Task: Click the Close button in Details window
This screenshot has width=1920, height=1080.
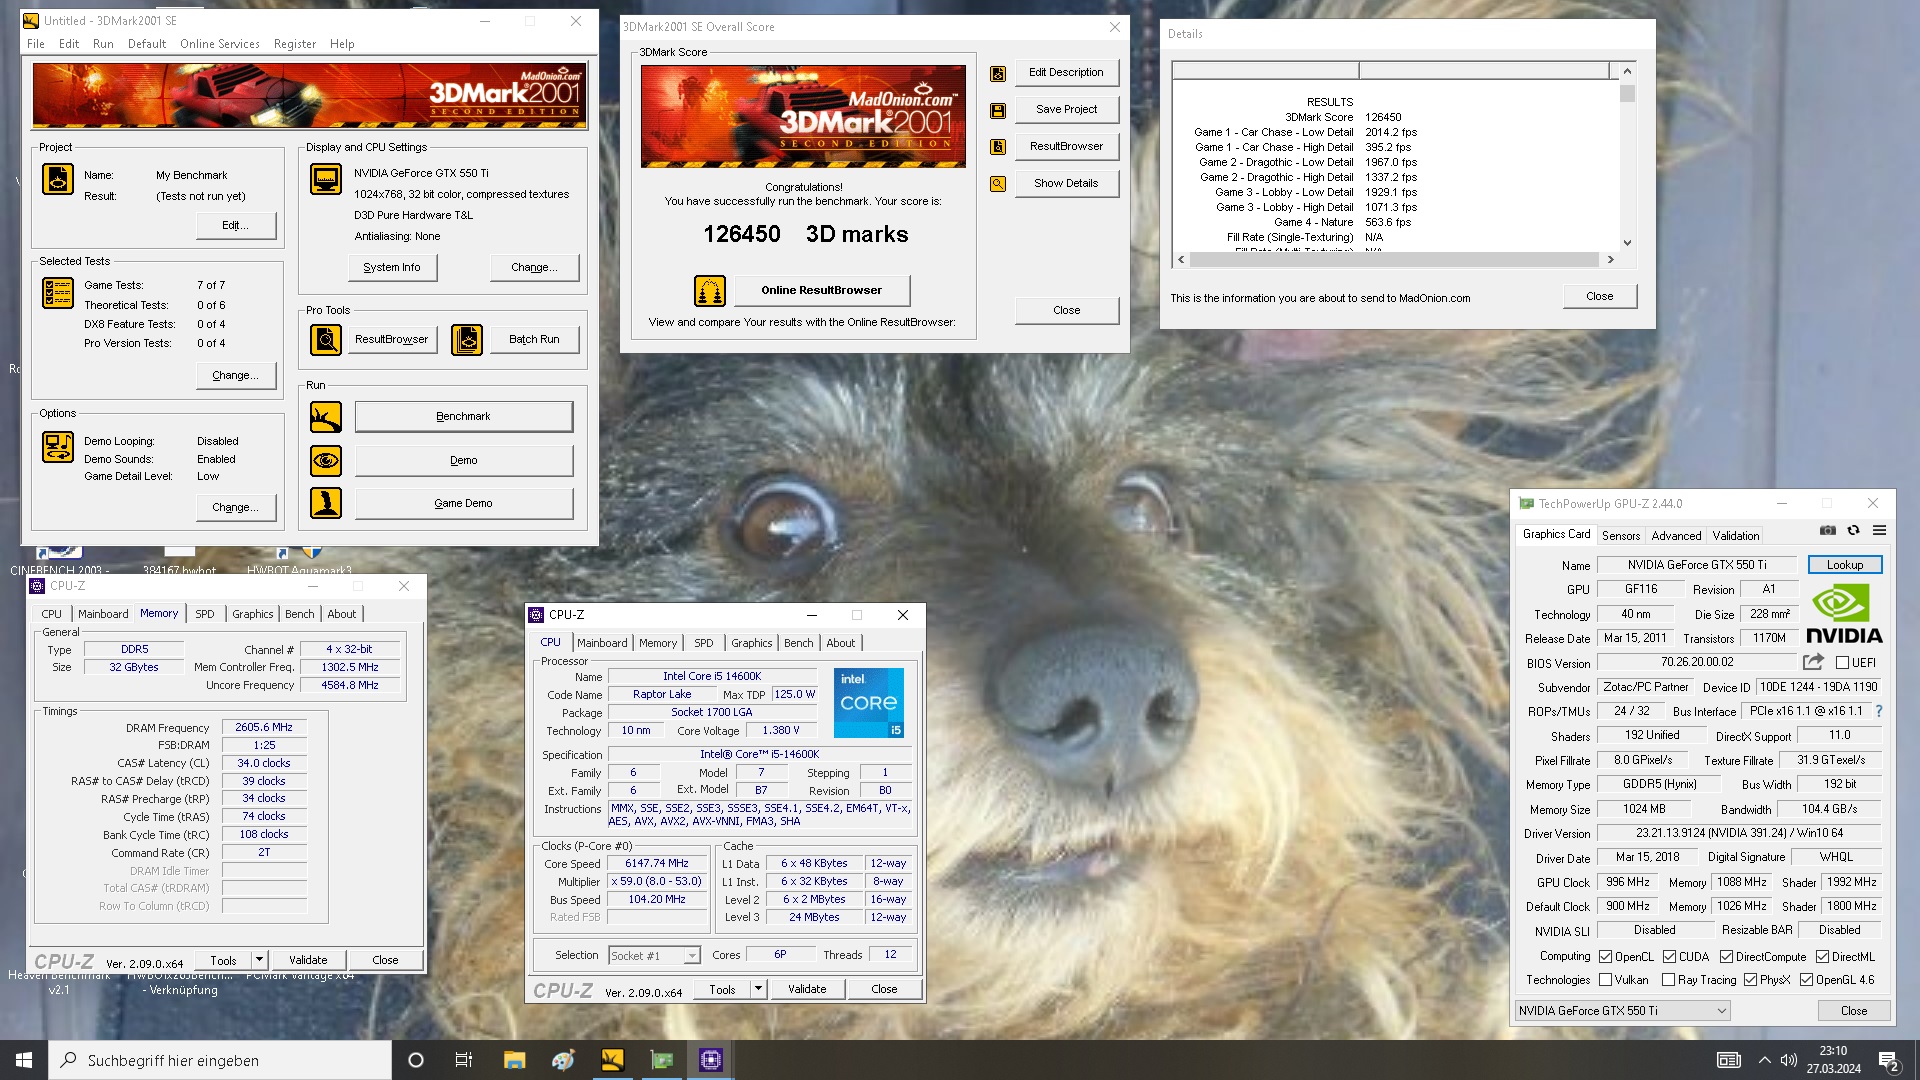Action: 1599,296
